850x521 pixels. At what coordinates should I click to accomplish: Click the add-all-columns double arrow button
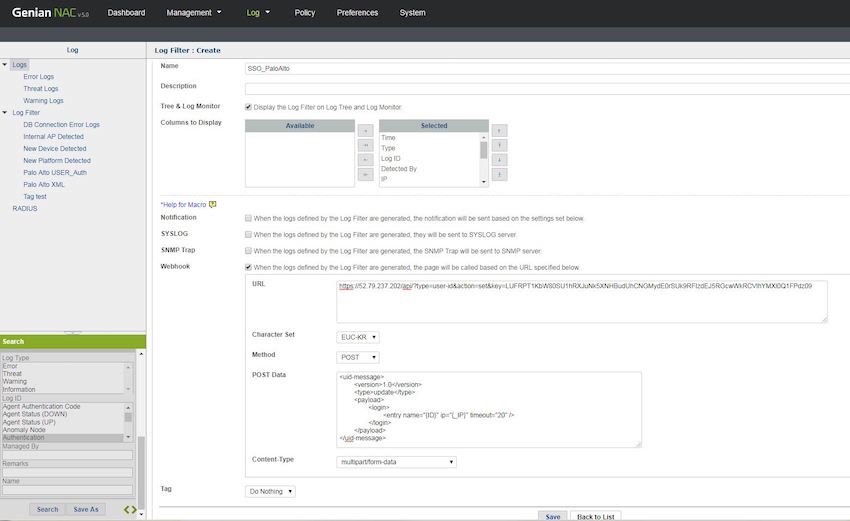(x=365, y=146)
